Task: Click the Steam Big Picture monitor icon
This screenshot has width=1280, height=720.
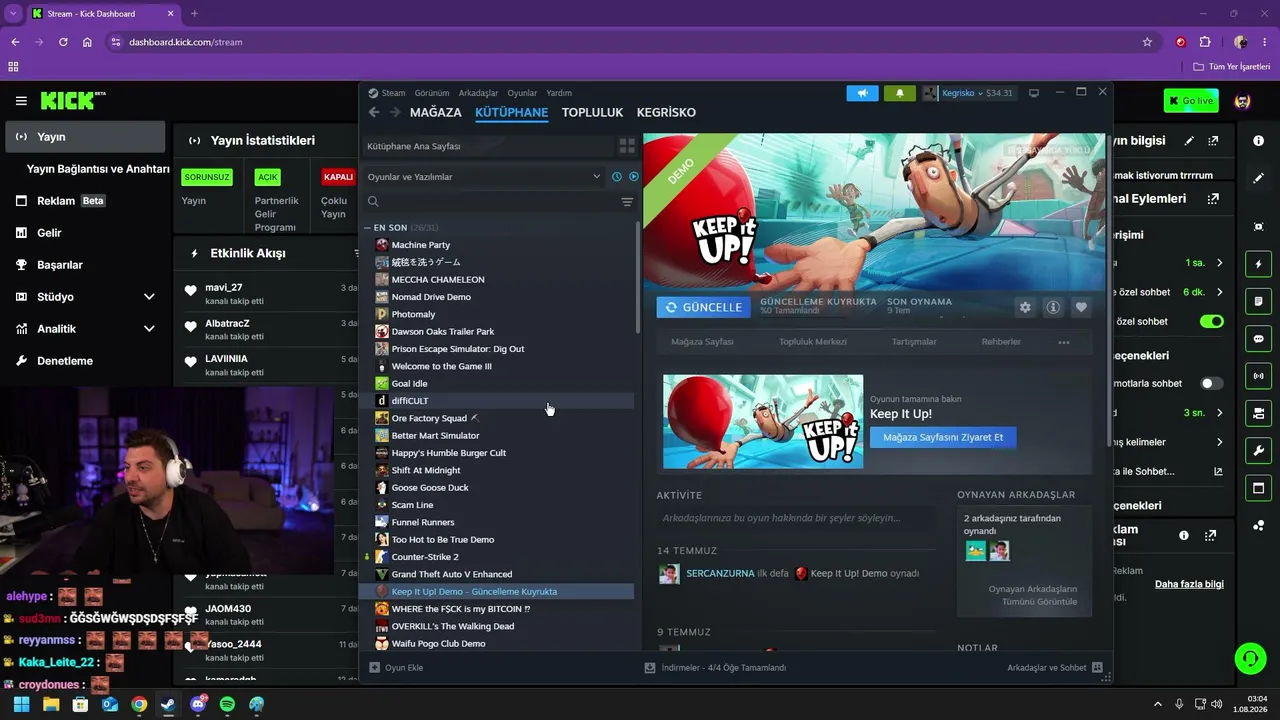Action: (x=1034, y=93)
